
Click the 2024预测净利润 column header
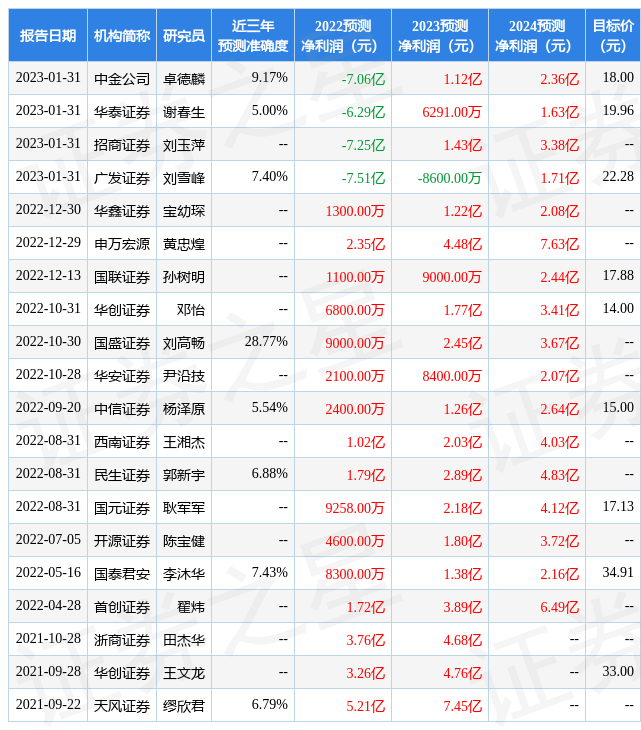537,36
